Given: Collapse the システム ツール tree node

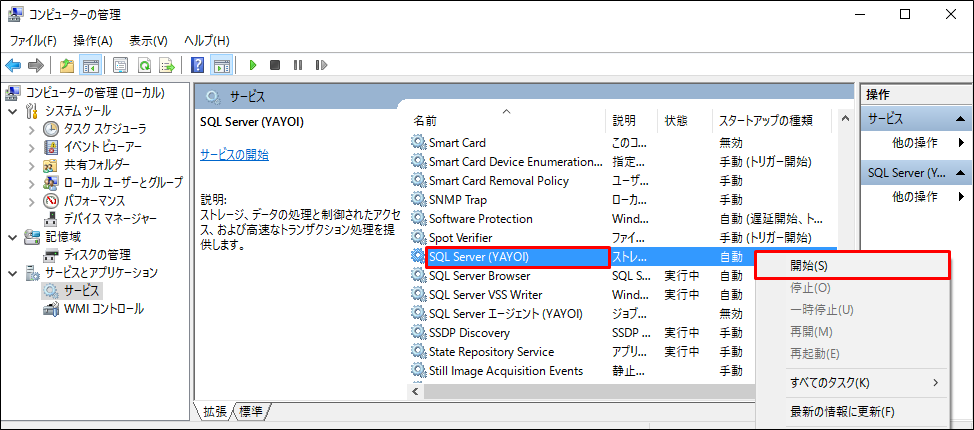Looking at the screenshot, I should tap(12, 111).
